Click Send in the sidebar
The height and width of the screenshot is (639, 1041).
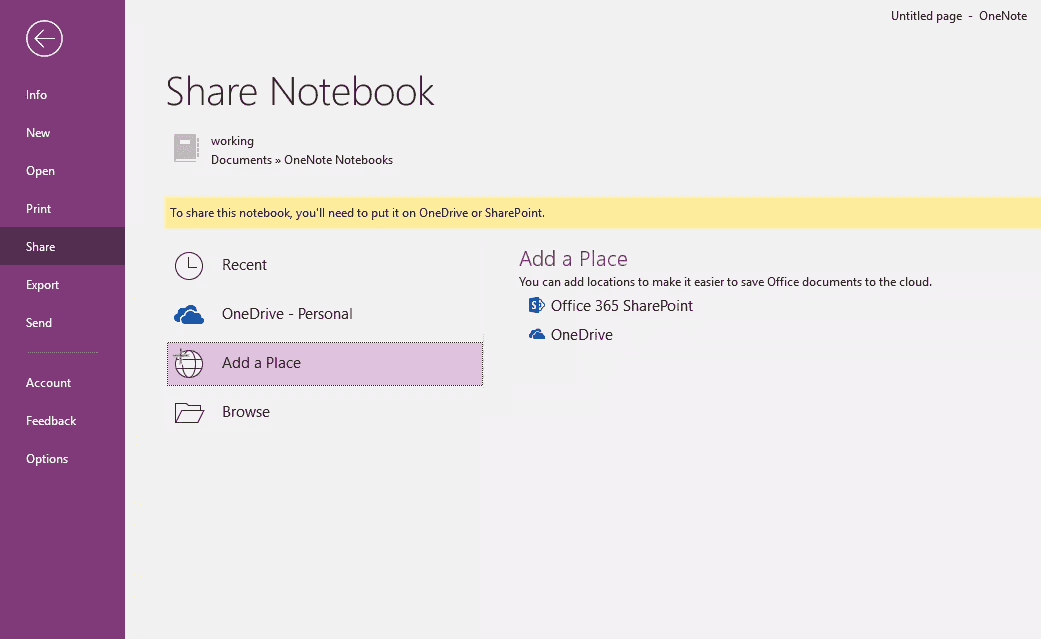(39, 323)
